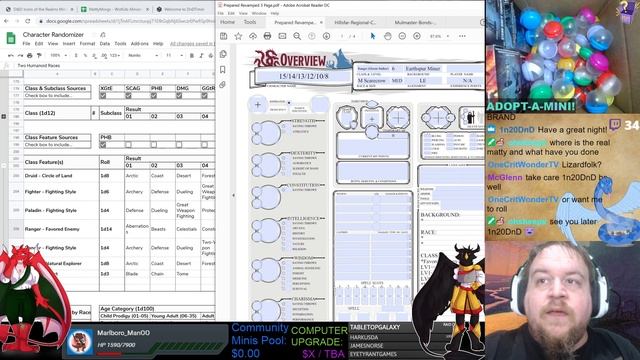Open the Data menu in Sheets

pos(104,44)
